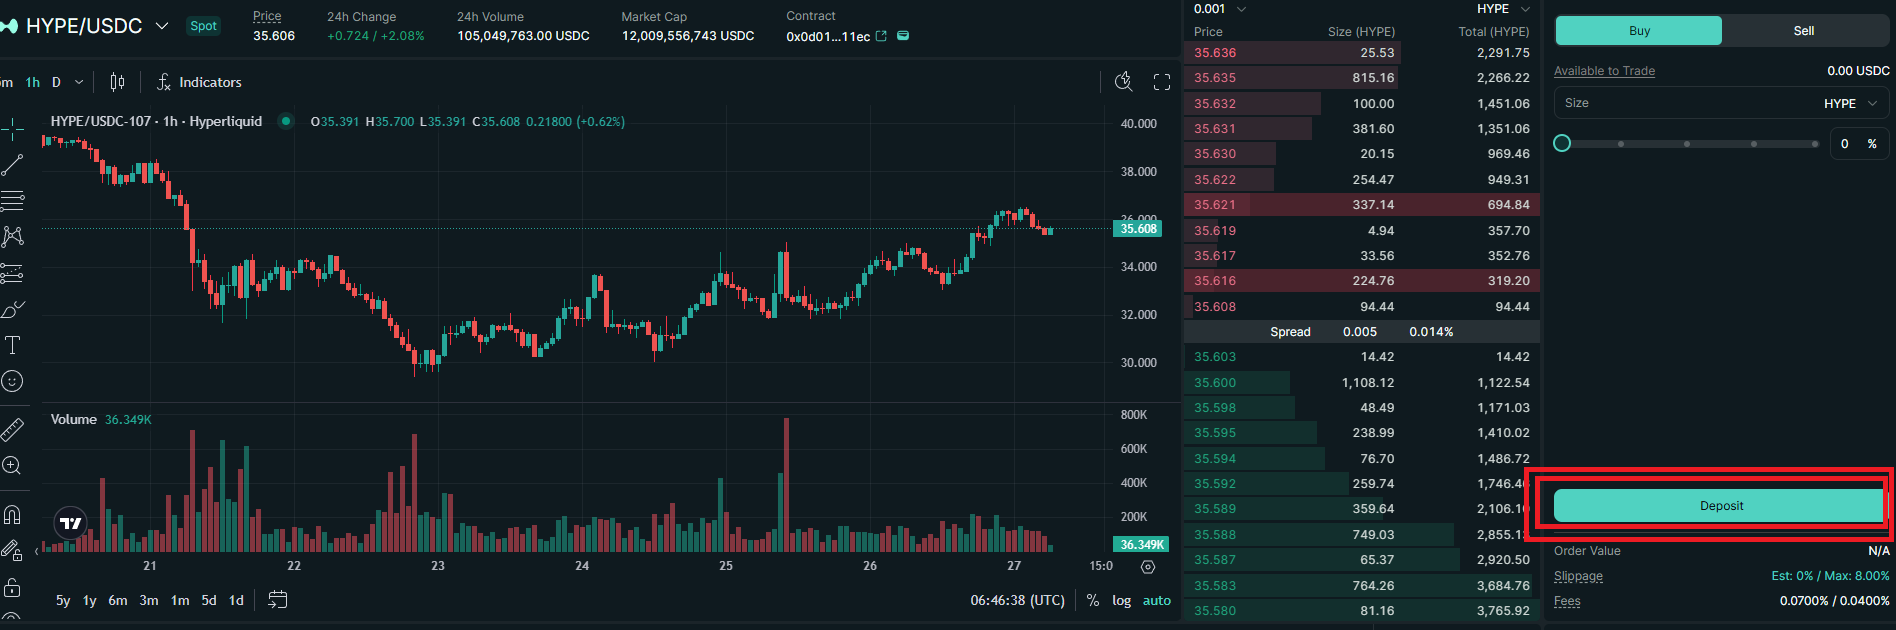The image size is (1896, 630).
Task: Open contract address external link icon
Action: pos(881,36)
